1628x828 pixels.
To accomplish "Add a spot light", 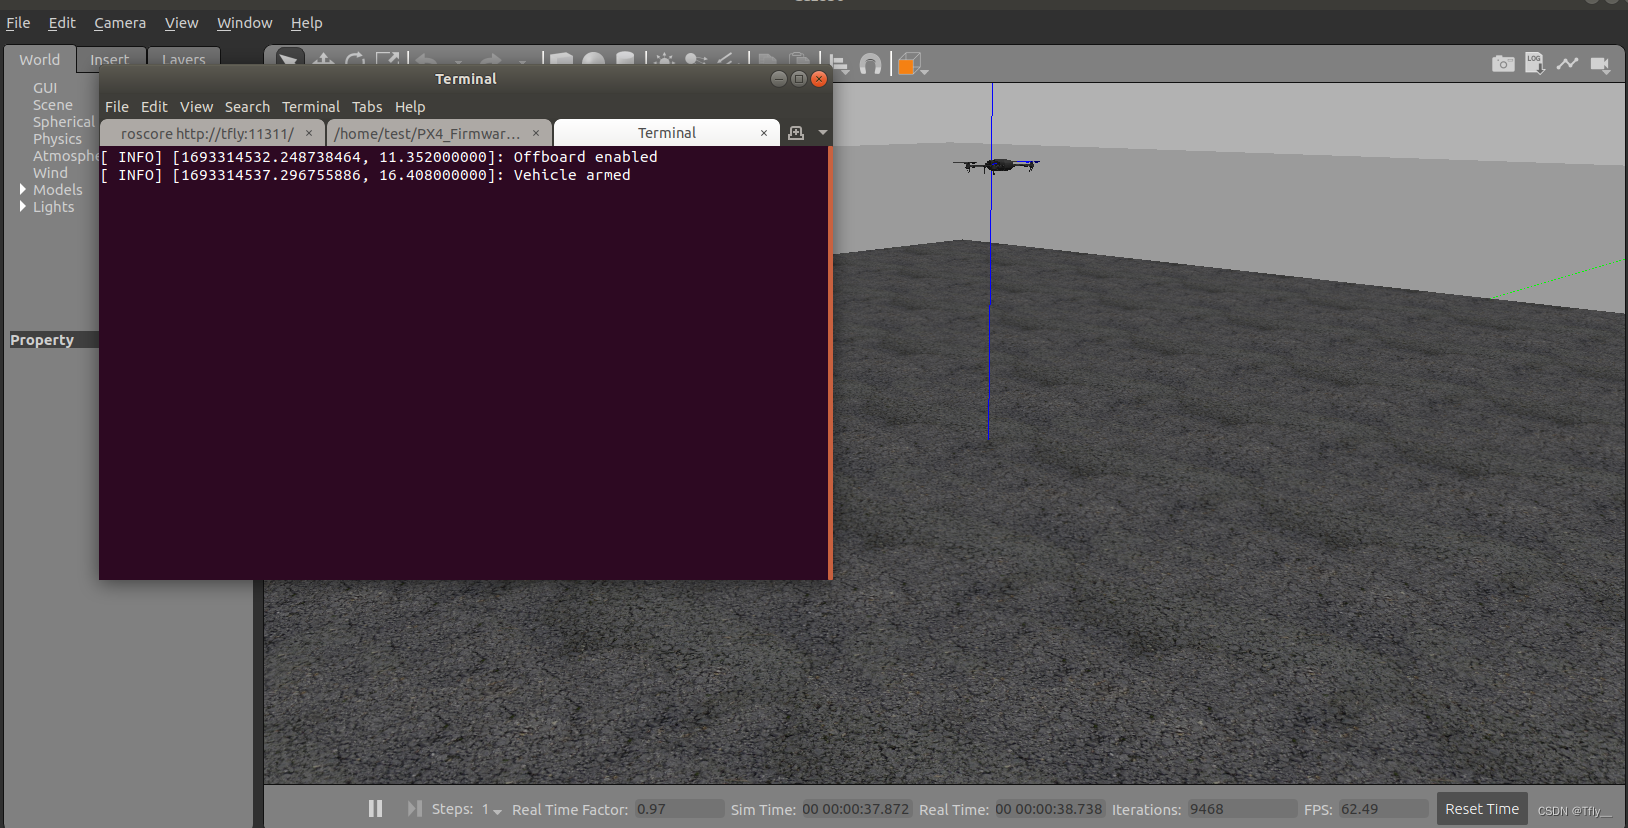I will 696,60.
